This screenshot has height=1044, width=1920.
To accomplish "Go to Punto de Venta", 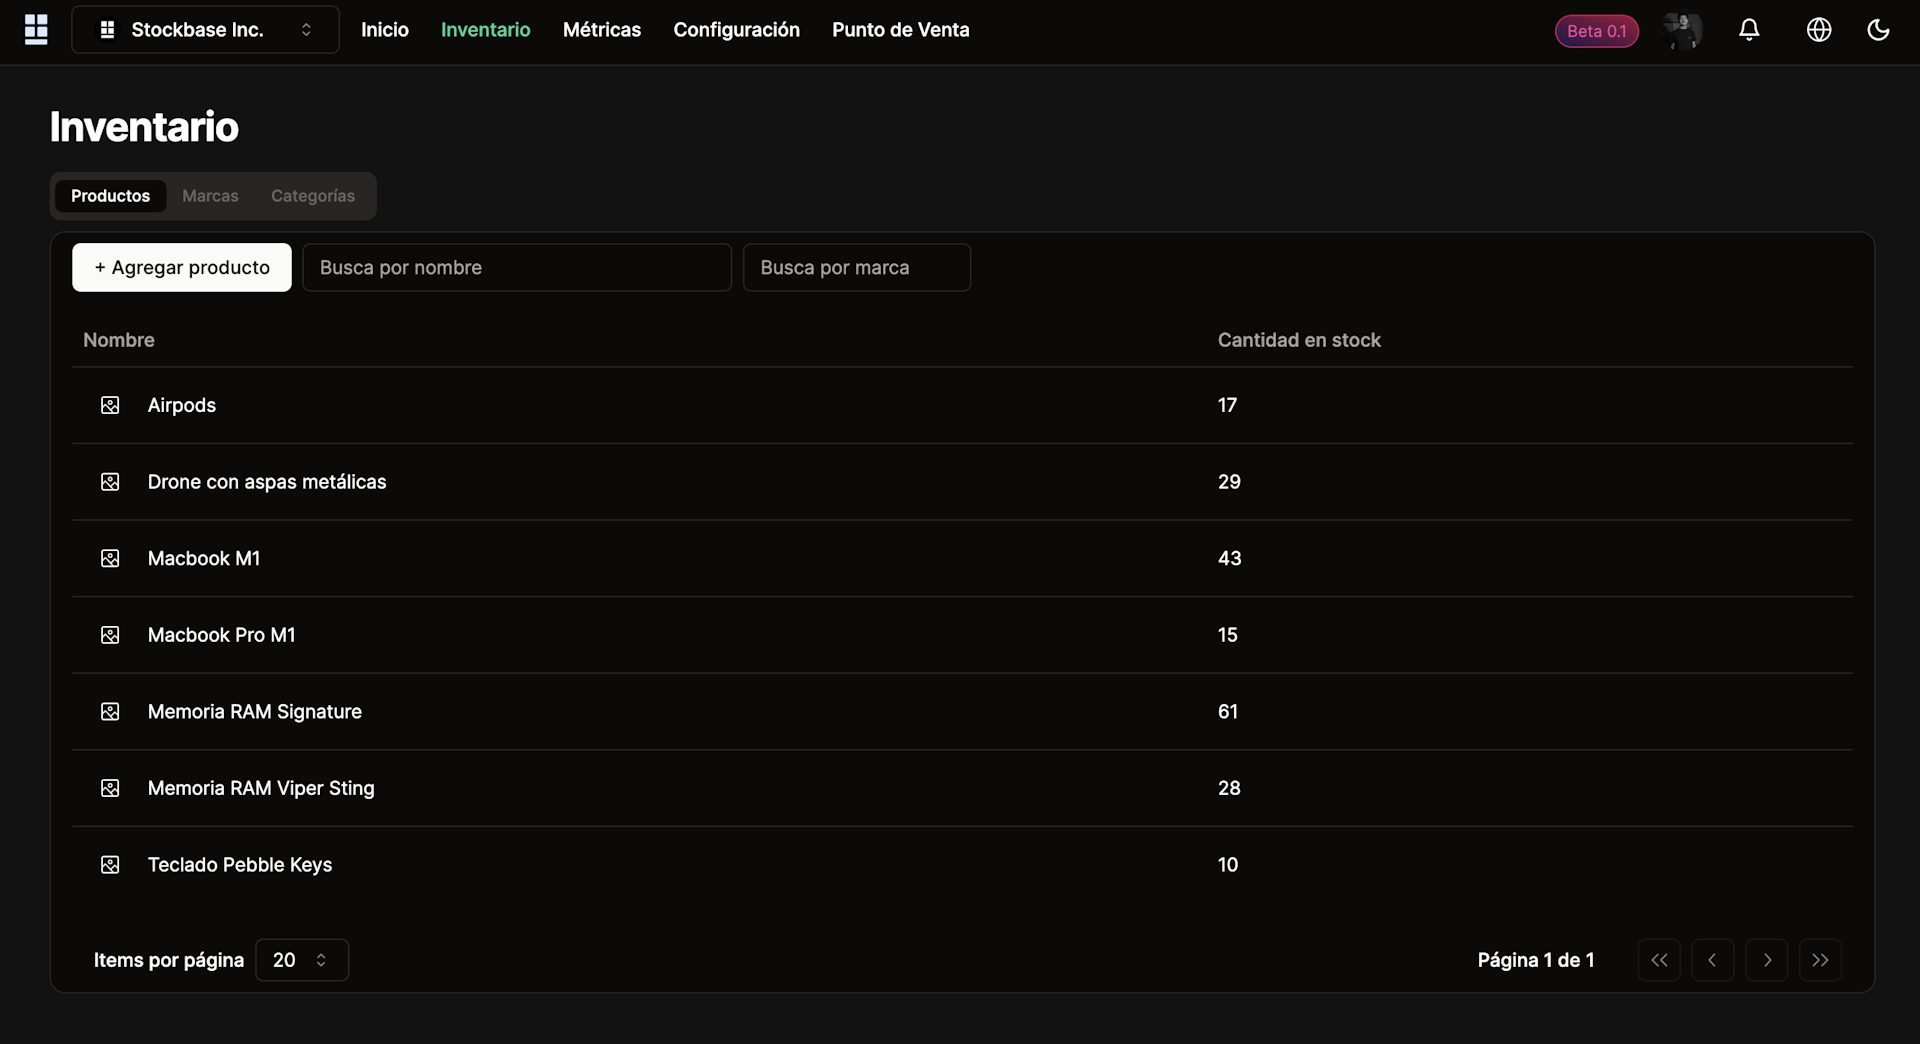I will point(901,30).
